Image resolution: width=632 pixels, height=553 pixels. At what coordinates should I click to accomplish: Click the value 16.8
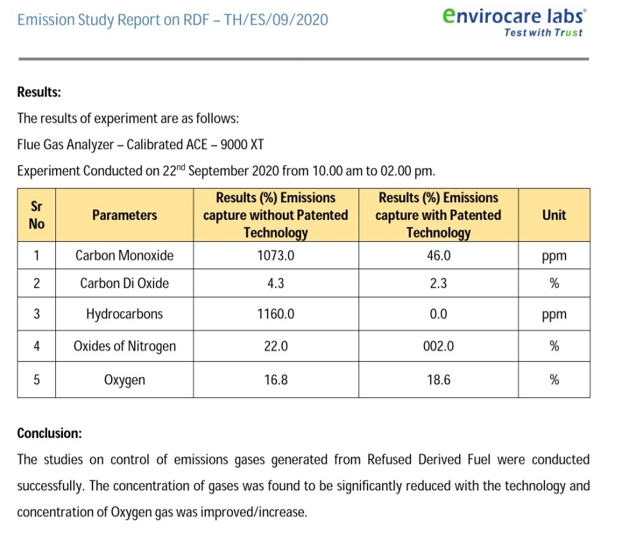(276, 380)
